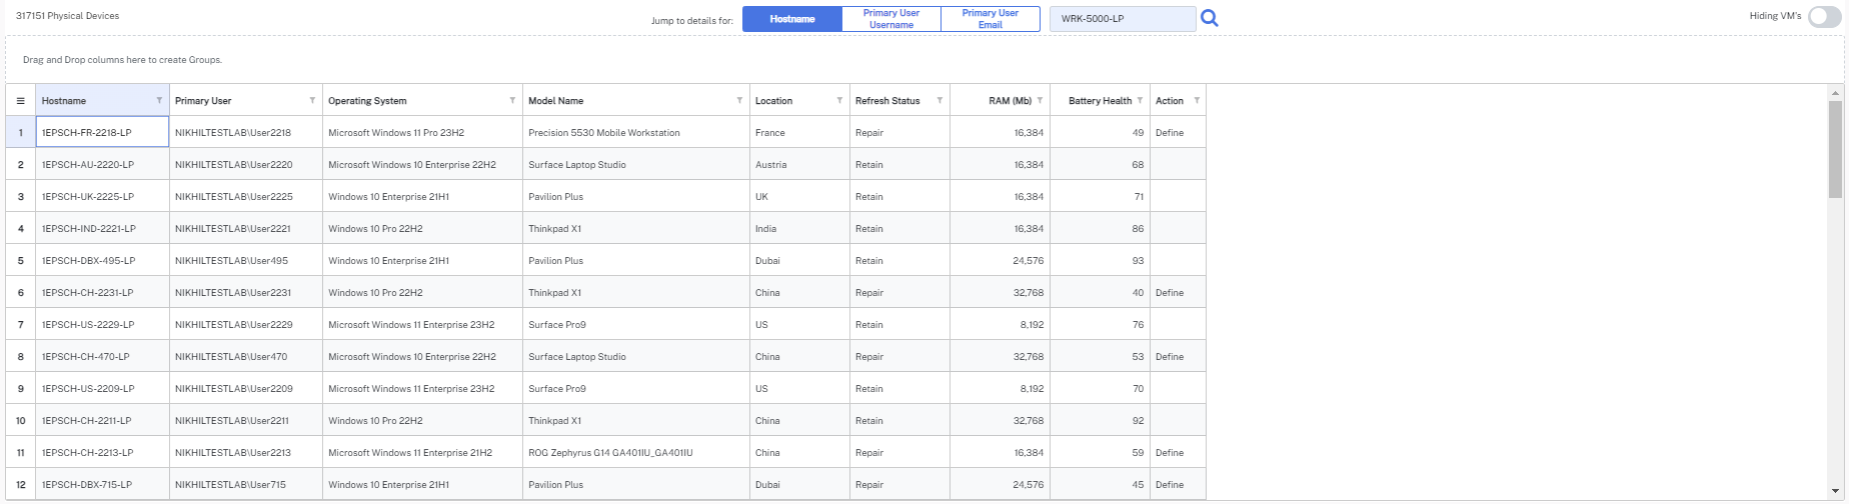Click Define for 1EPSCH-FR-2218-LP
This screenshot has width=1849, height=504.
click(x=1169, y=133)
